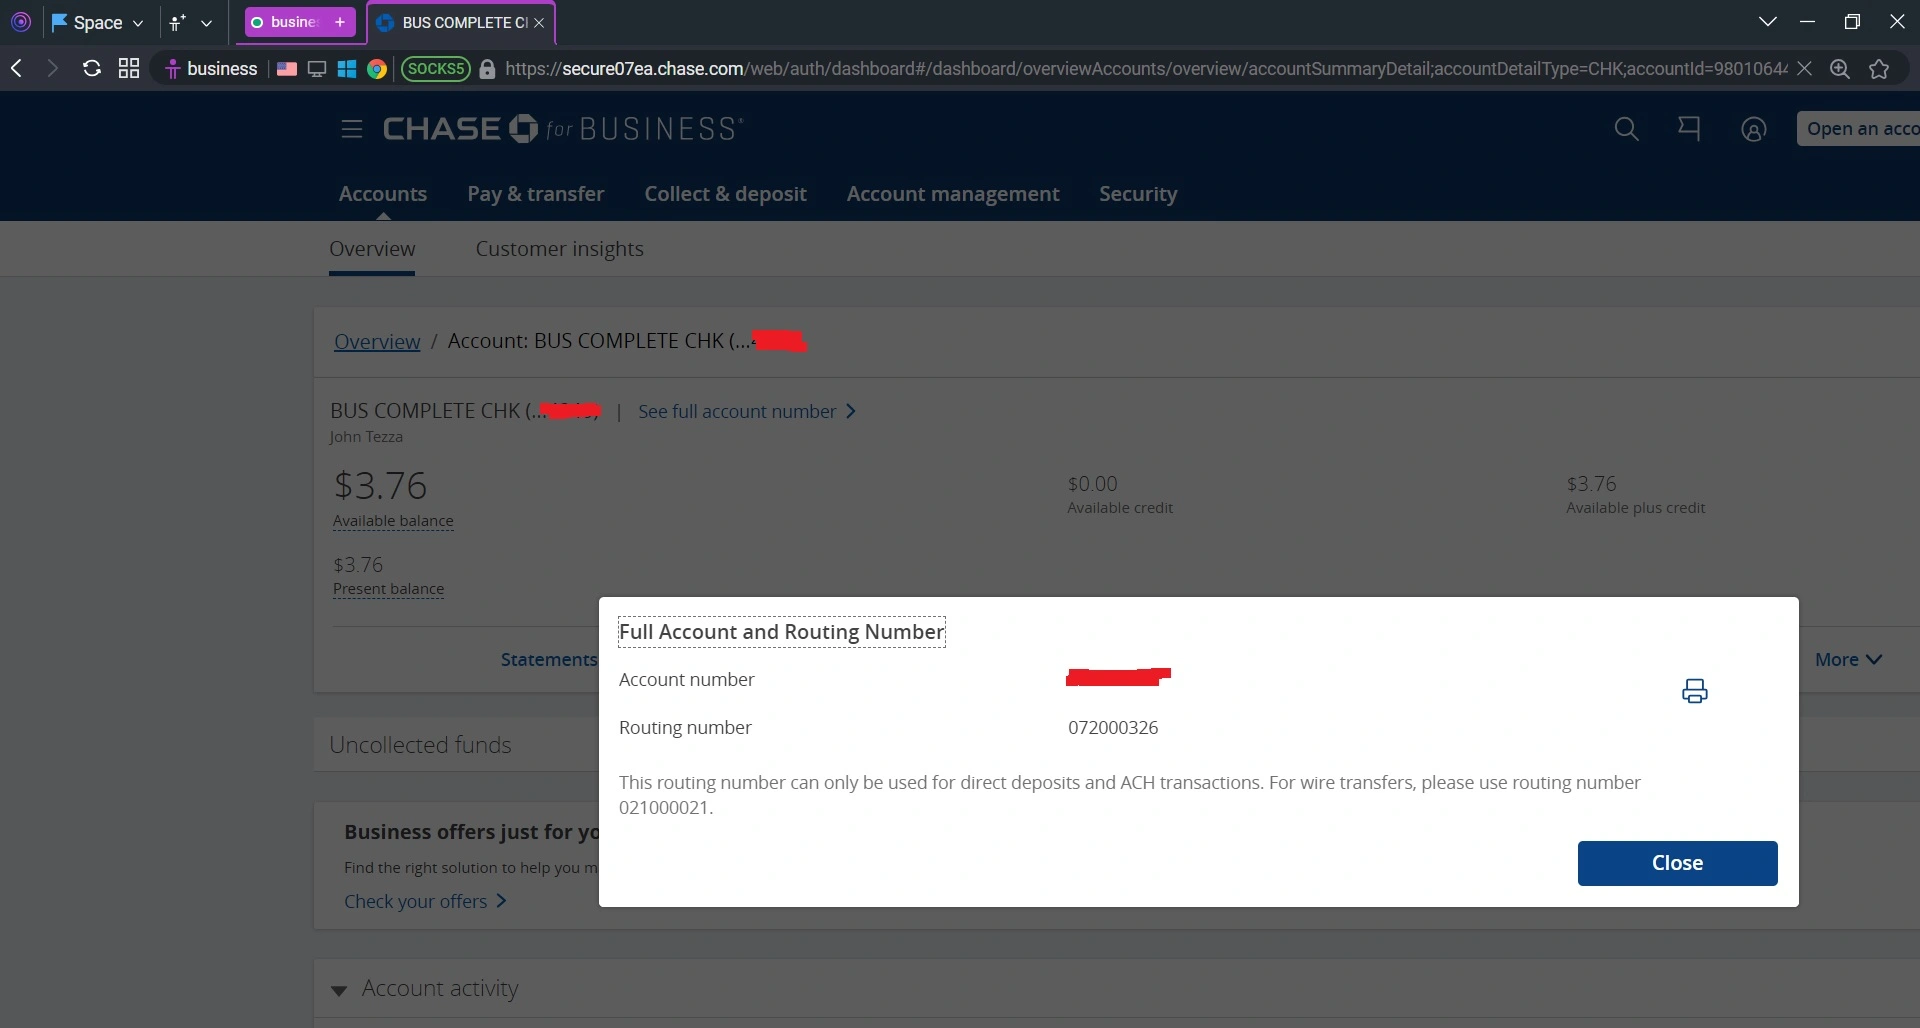The image size is (1920, 1028).
Task: Click the Windows logo icon in address bar
Action: point(347,69)
